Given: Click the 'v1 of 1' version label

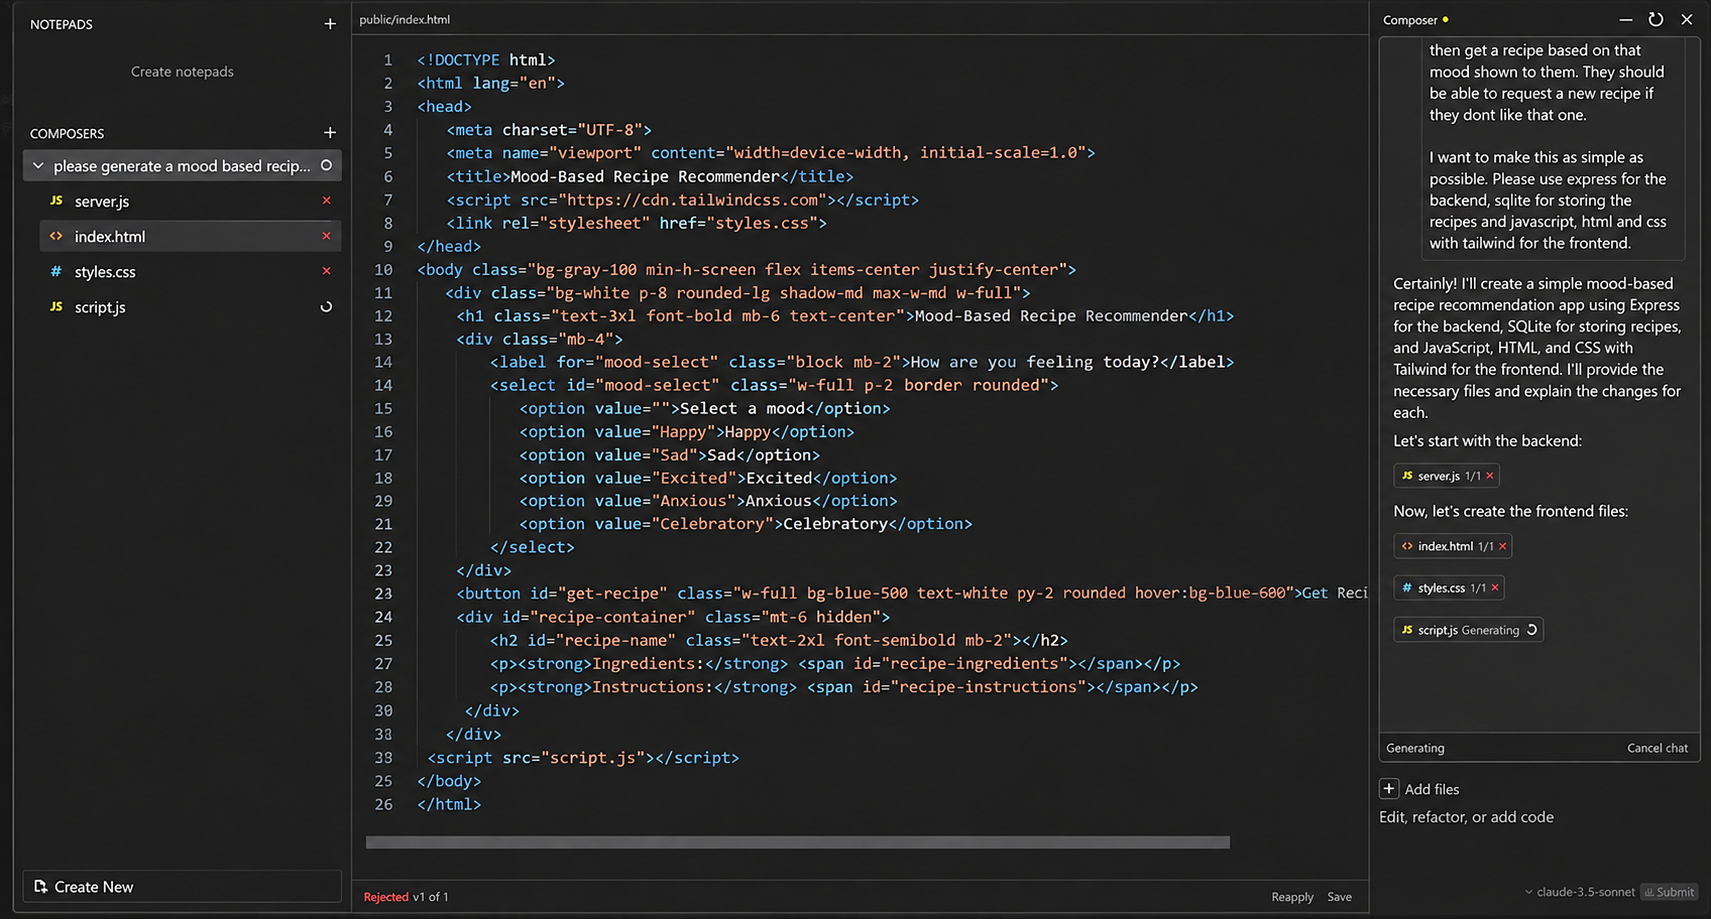Looking at the screenshot, I should (x=431, y=897).
